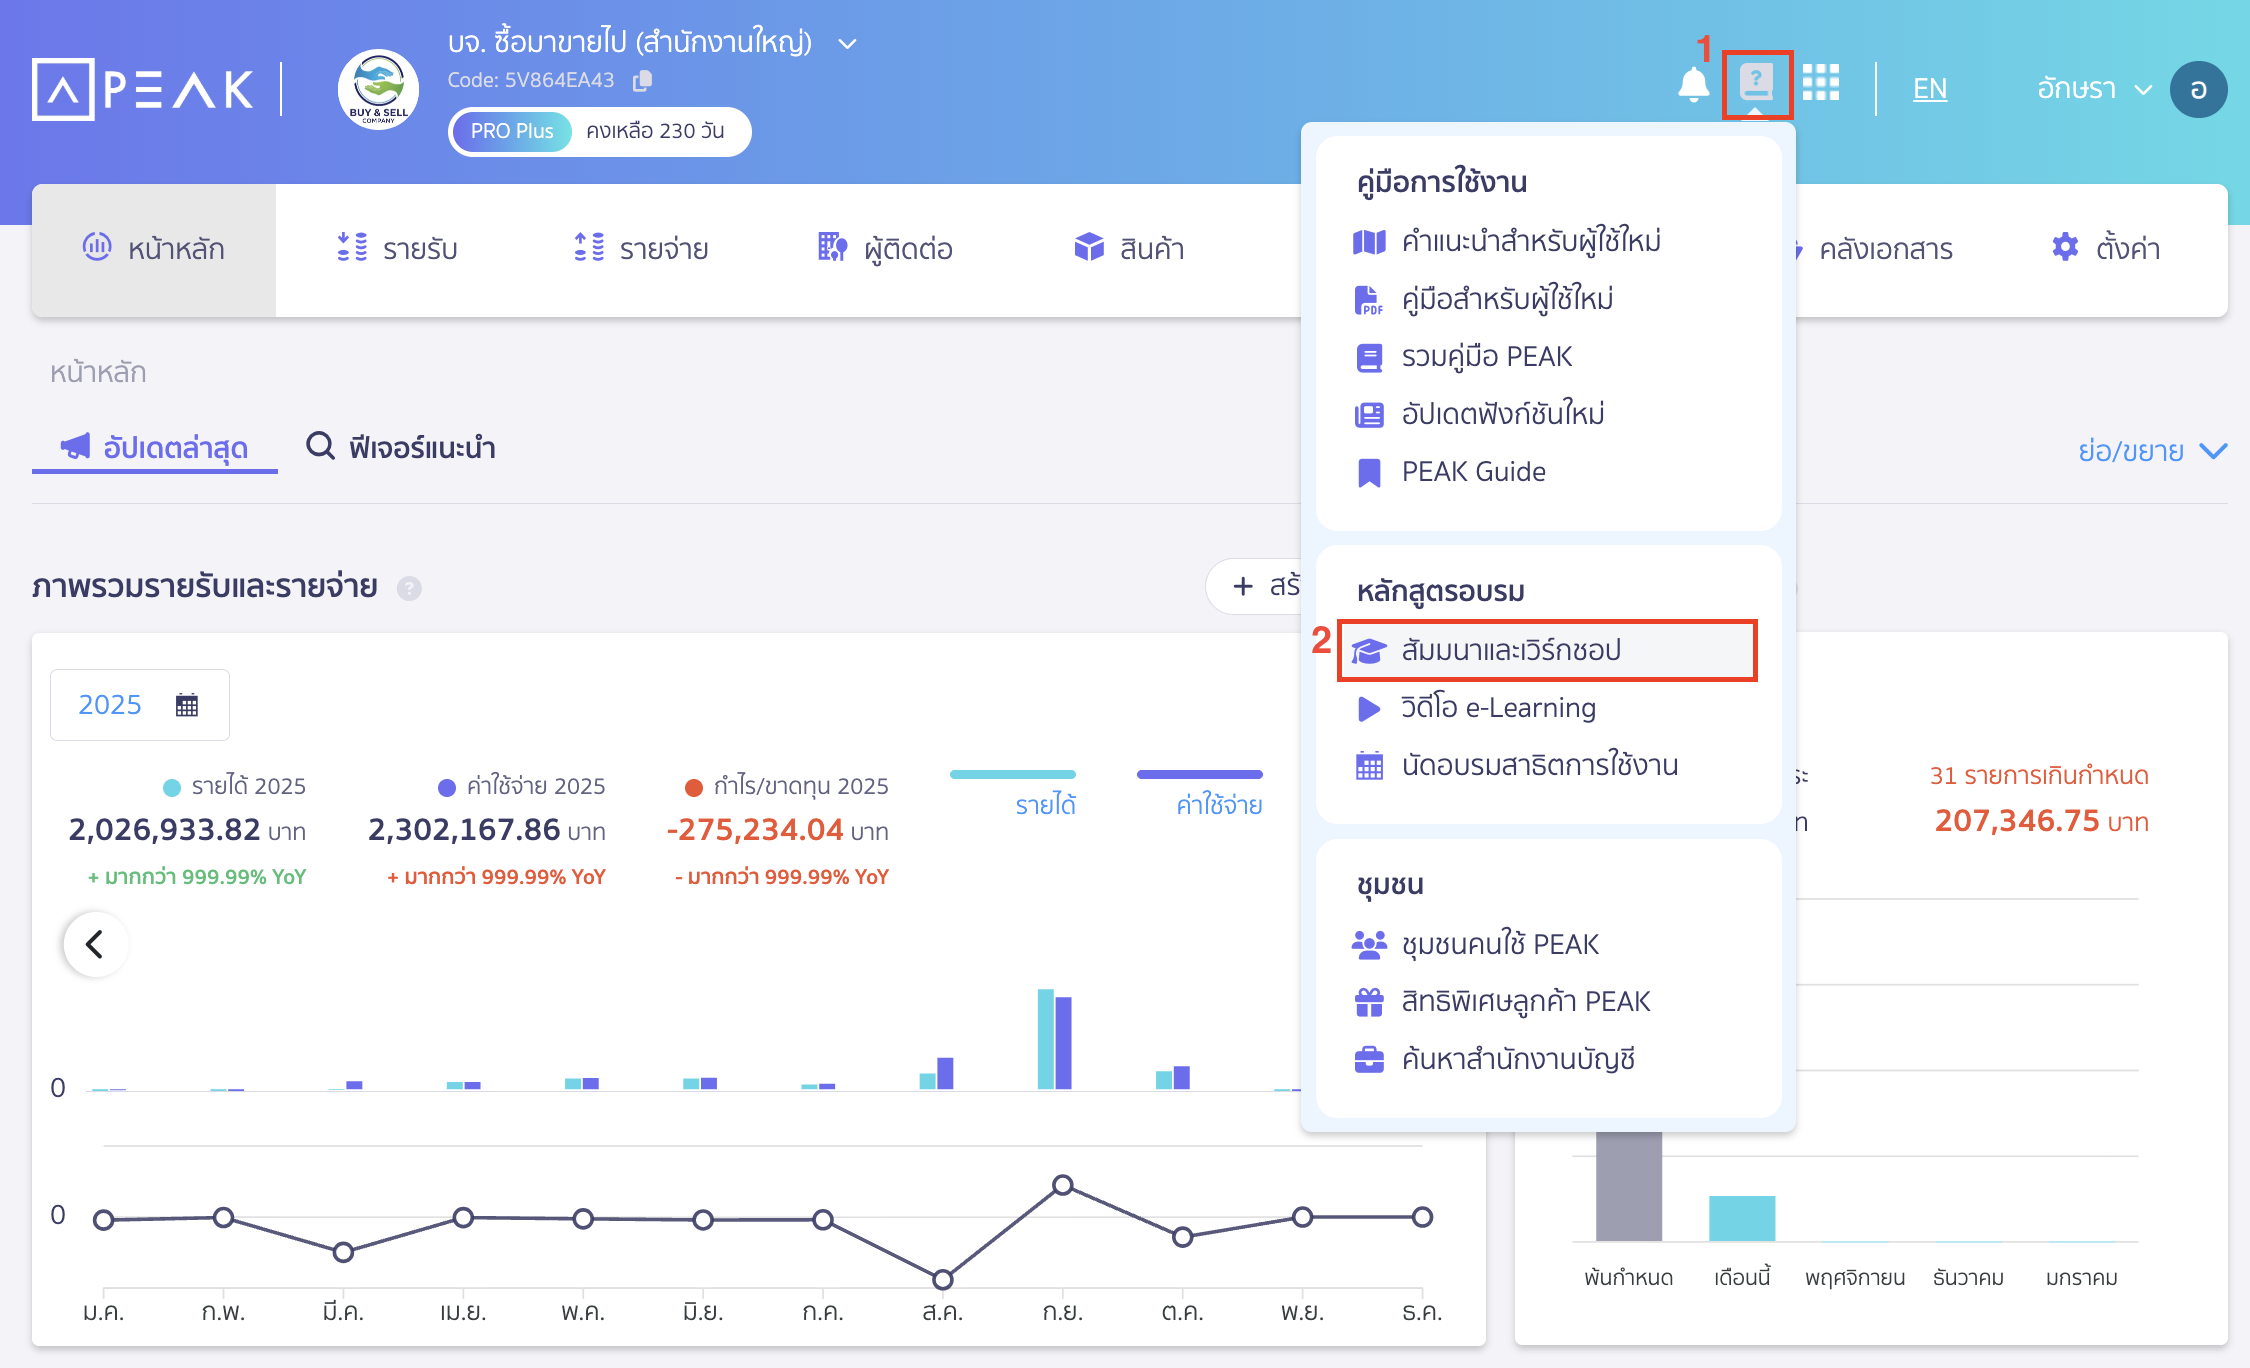This screenshot has height=1368, width=2250.
Task: Click the help icon beside ภาพรวมรายรับและรายจ่าย
Action: pyautogui.click(x=409, y=589)
